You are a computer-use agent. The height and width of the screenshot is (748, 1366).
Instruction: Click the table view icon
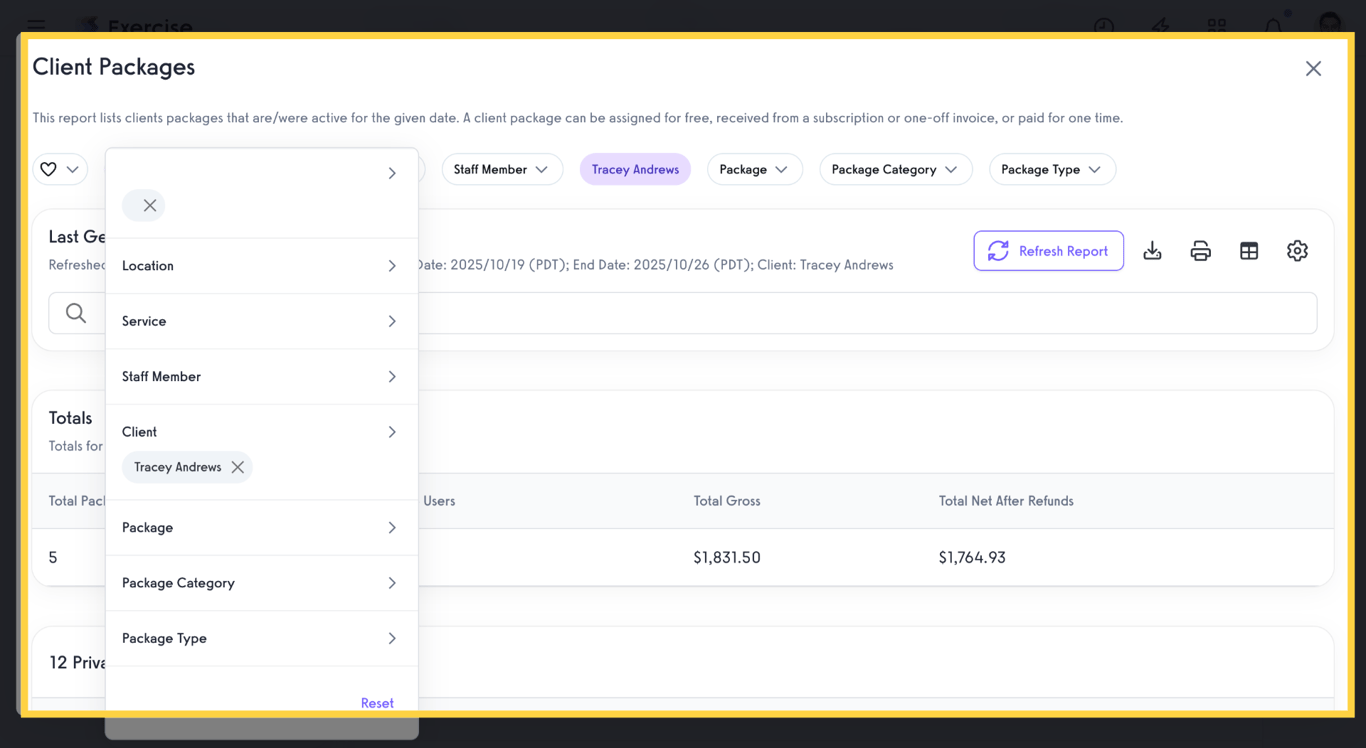click(1249, 251)
